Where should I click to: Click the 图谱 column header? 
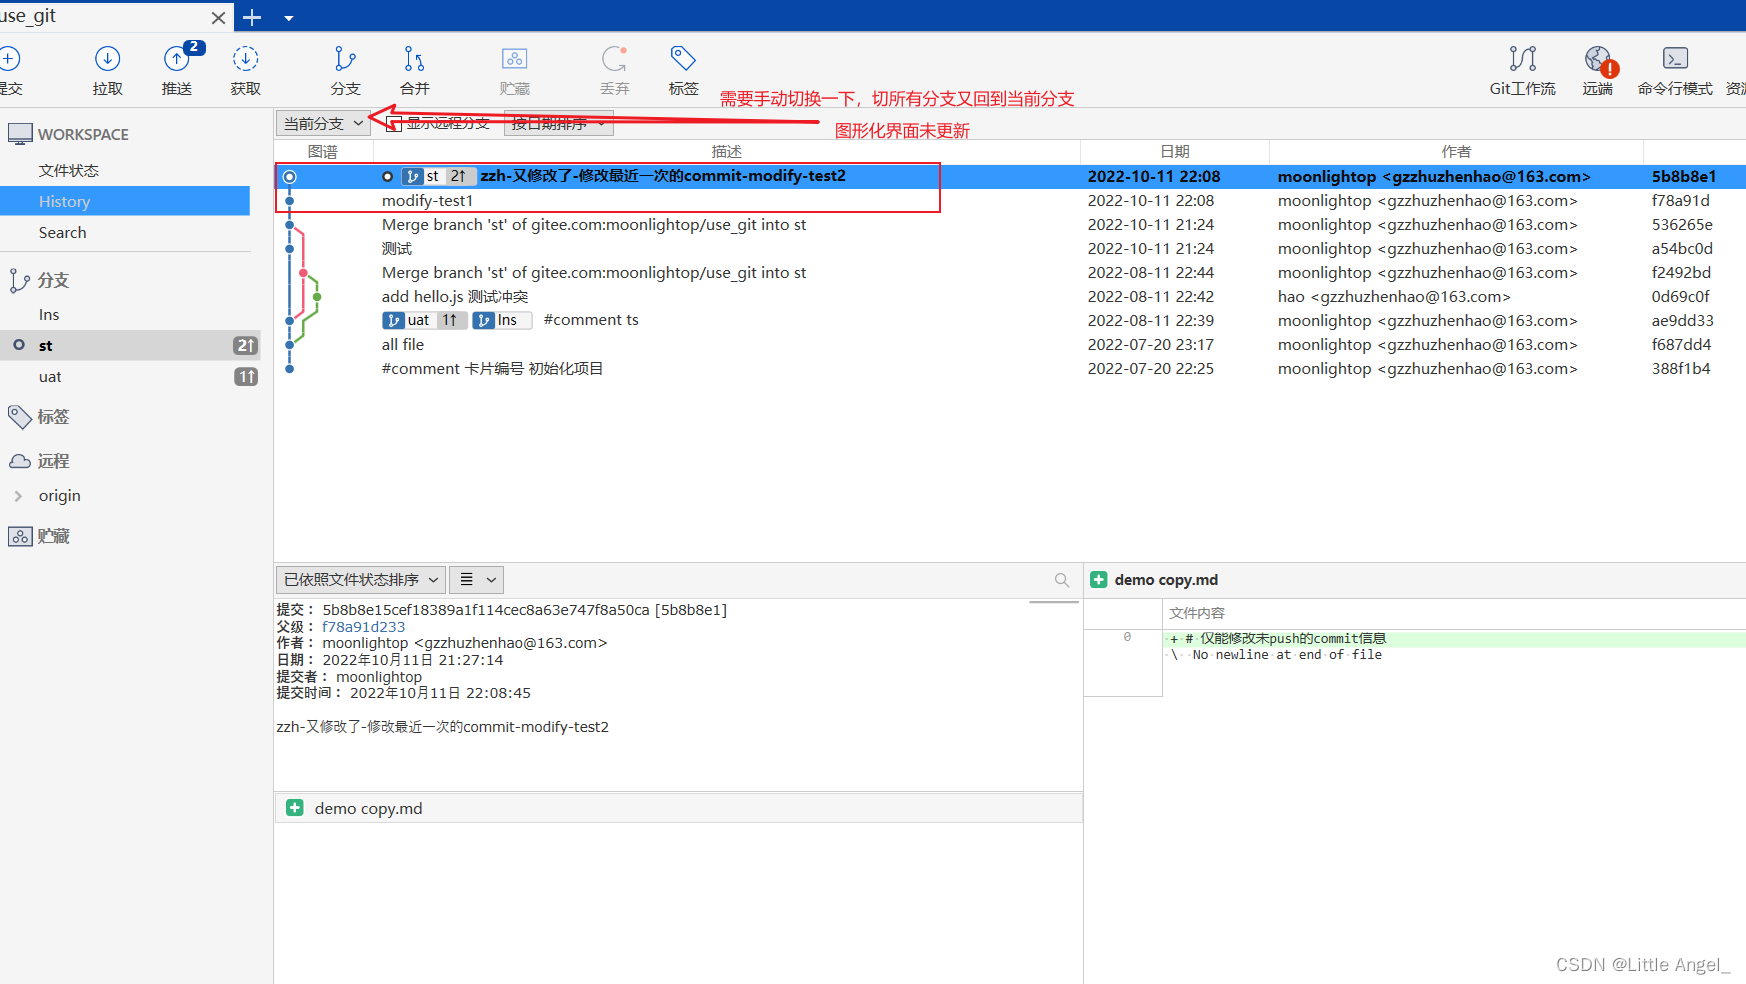coord(323,151)
